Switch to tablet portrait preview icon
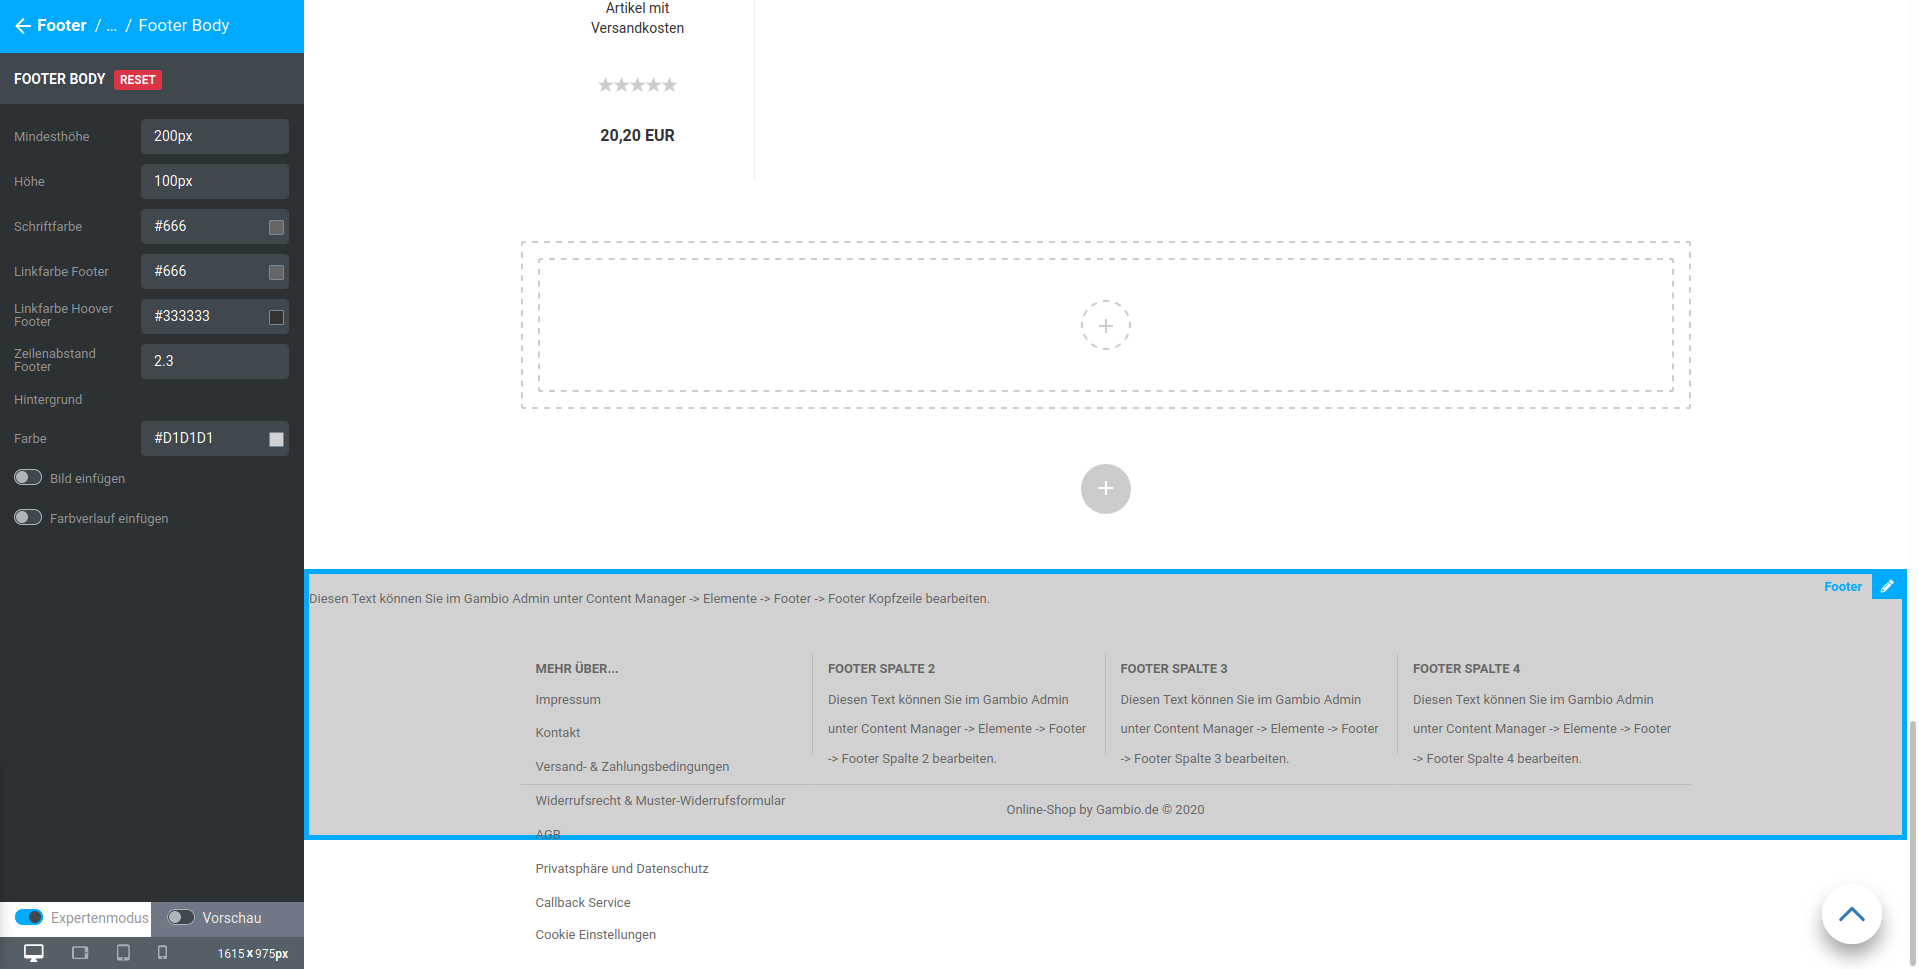Screen dimensions: 1919x969 coord(123,952)
